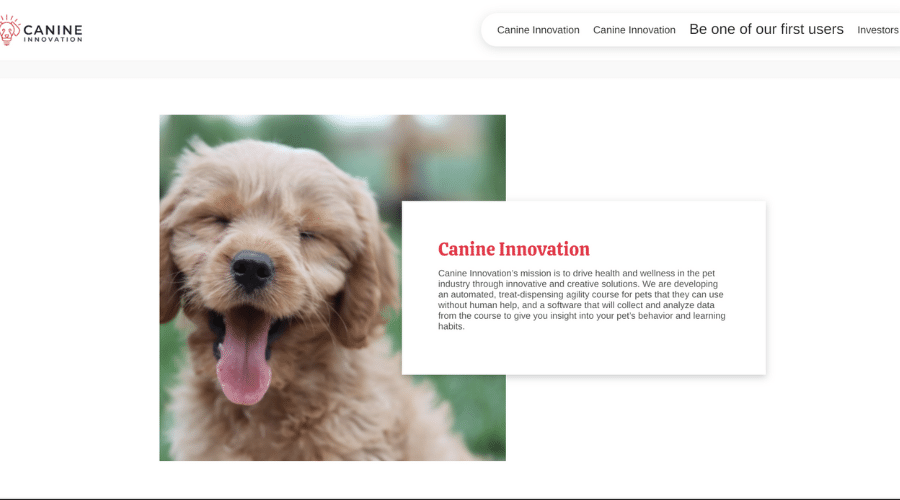Screen dimensions: 900x500
Task: Open the Canine Innovation logo link
Action: 41,30
